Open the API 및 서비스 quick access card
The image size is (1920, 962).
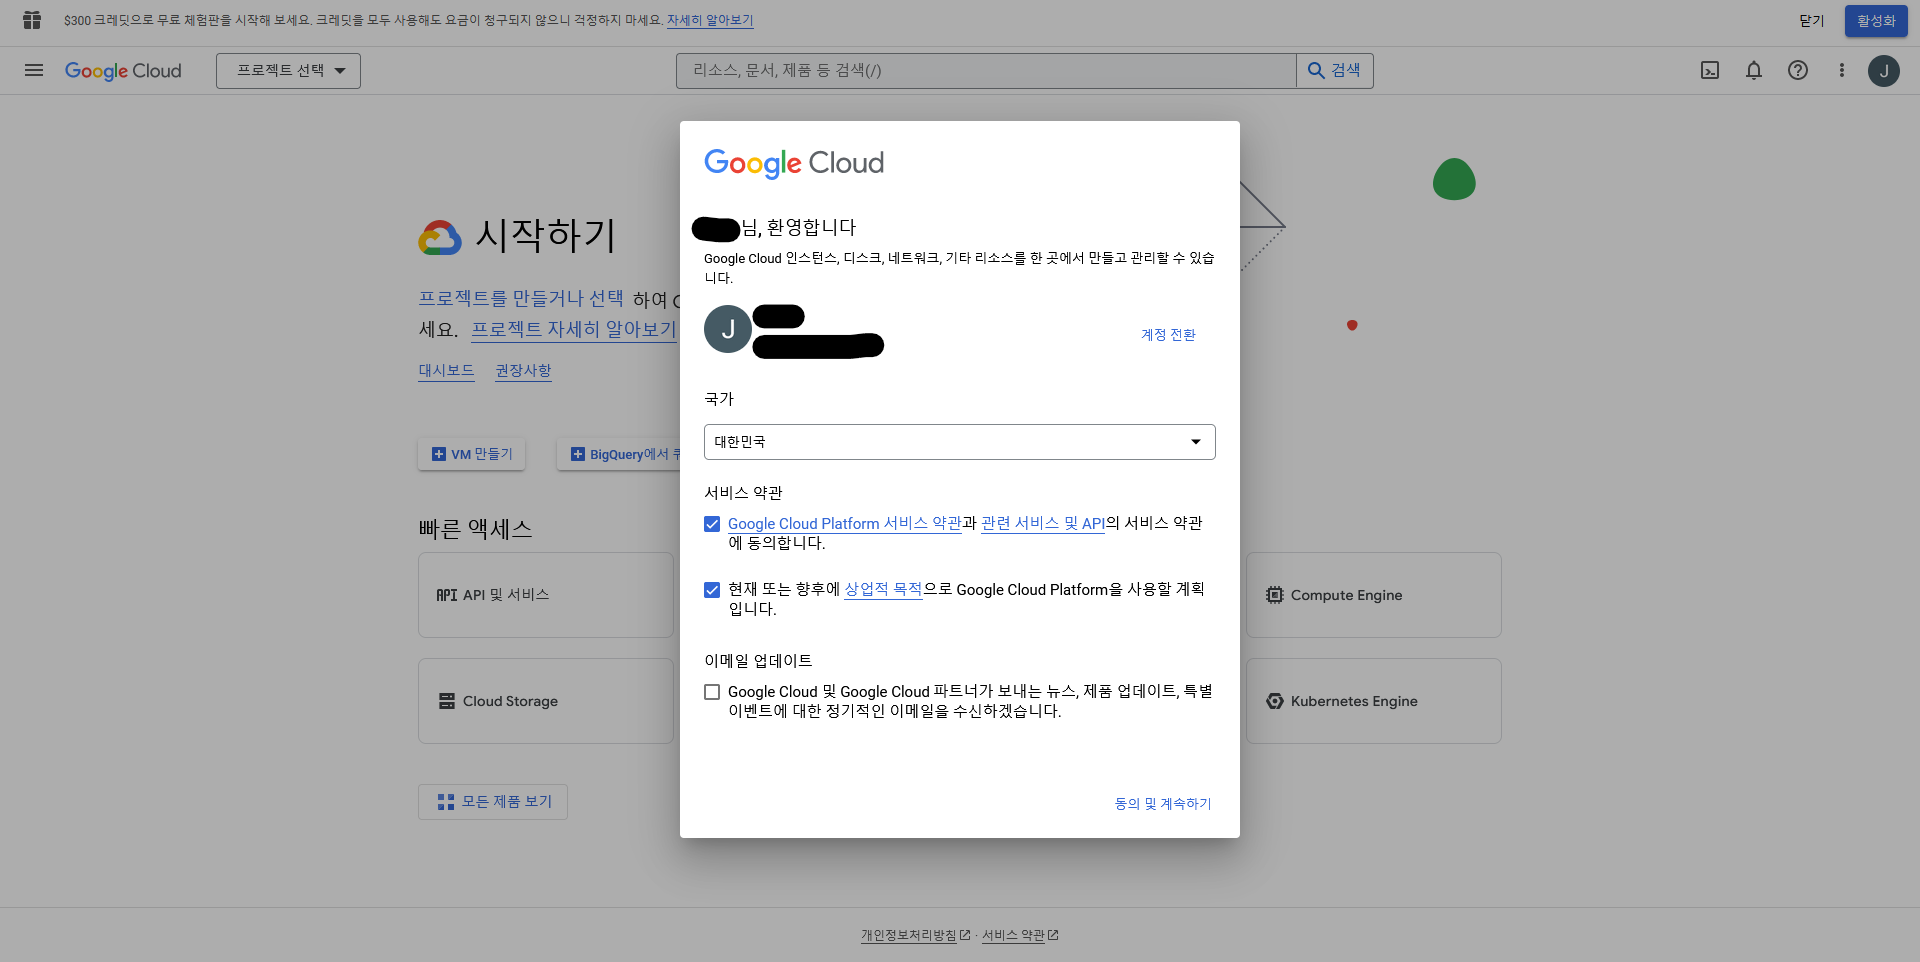(546, 595)
